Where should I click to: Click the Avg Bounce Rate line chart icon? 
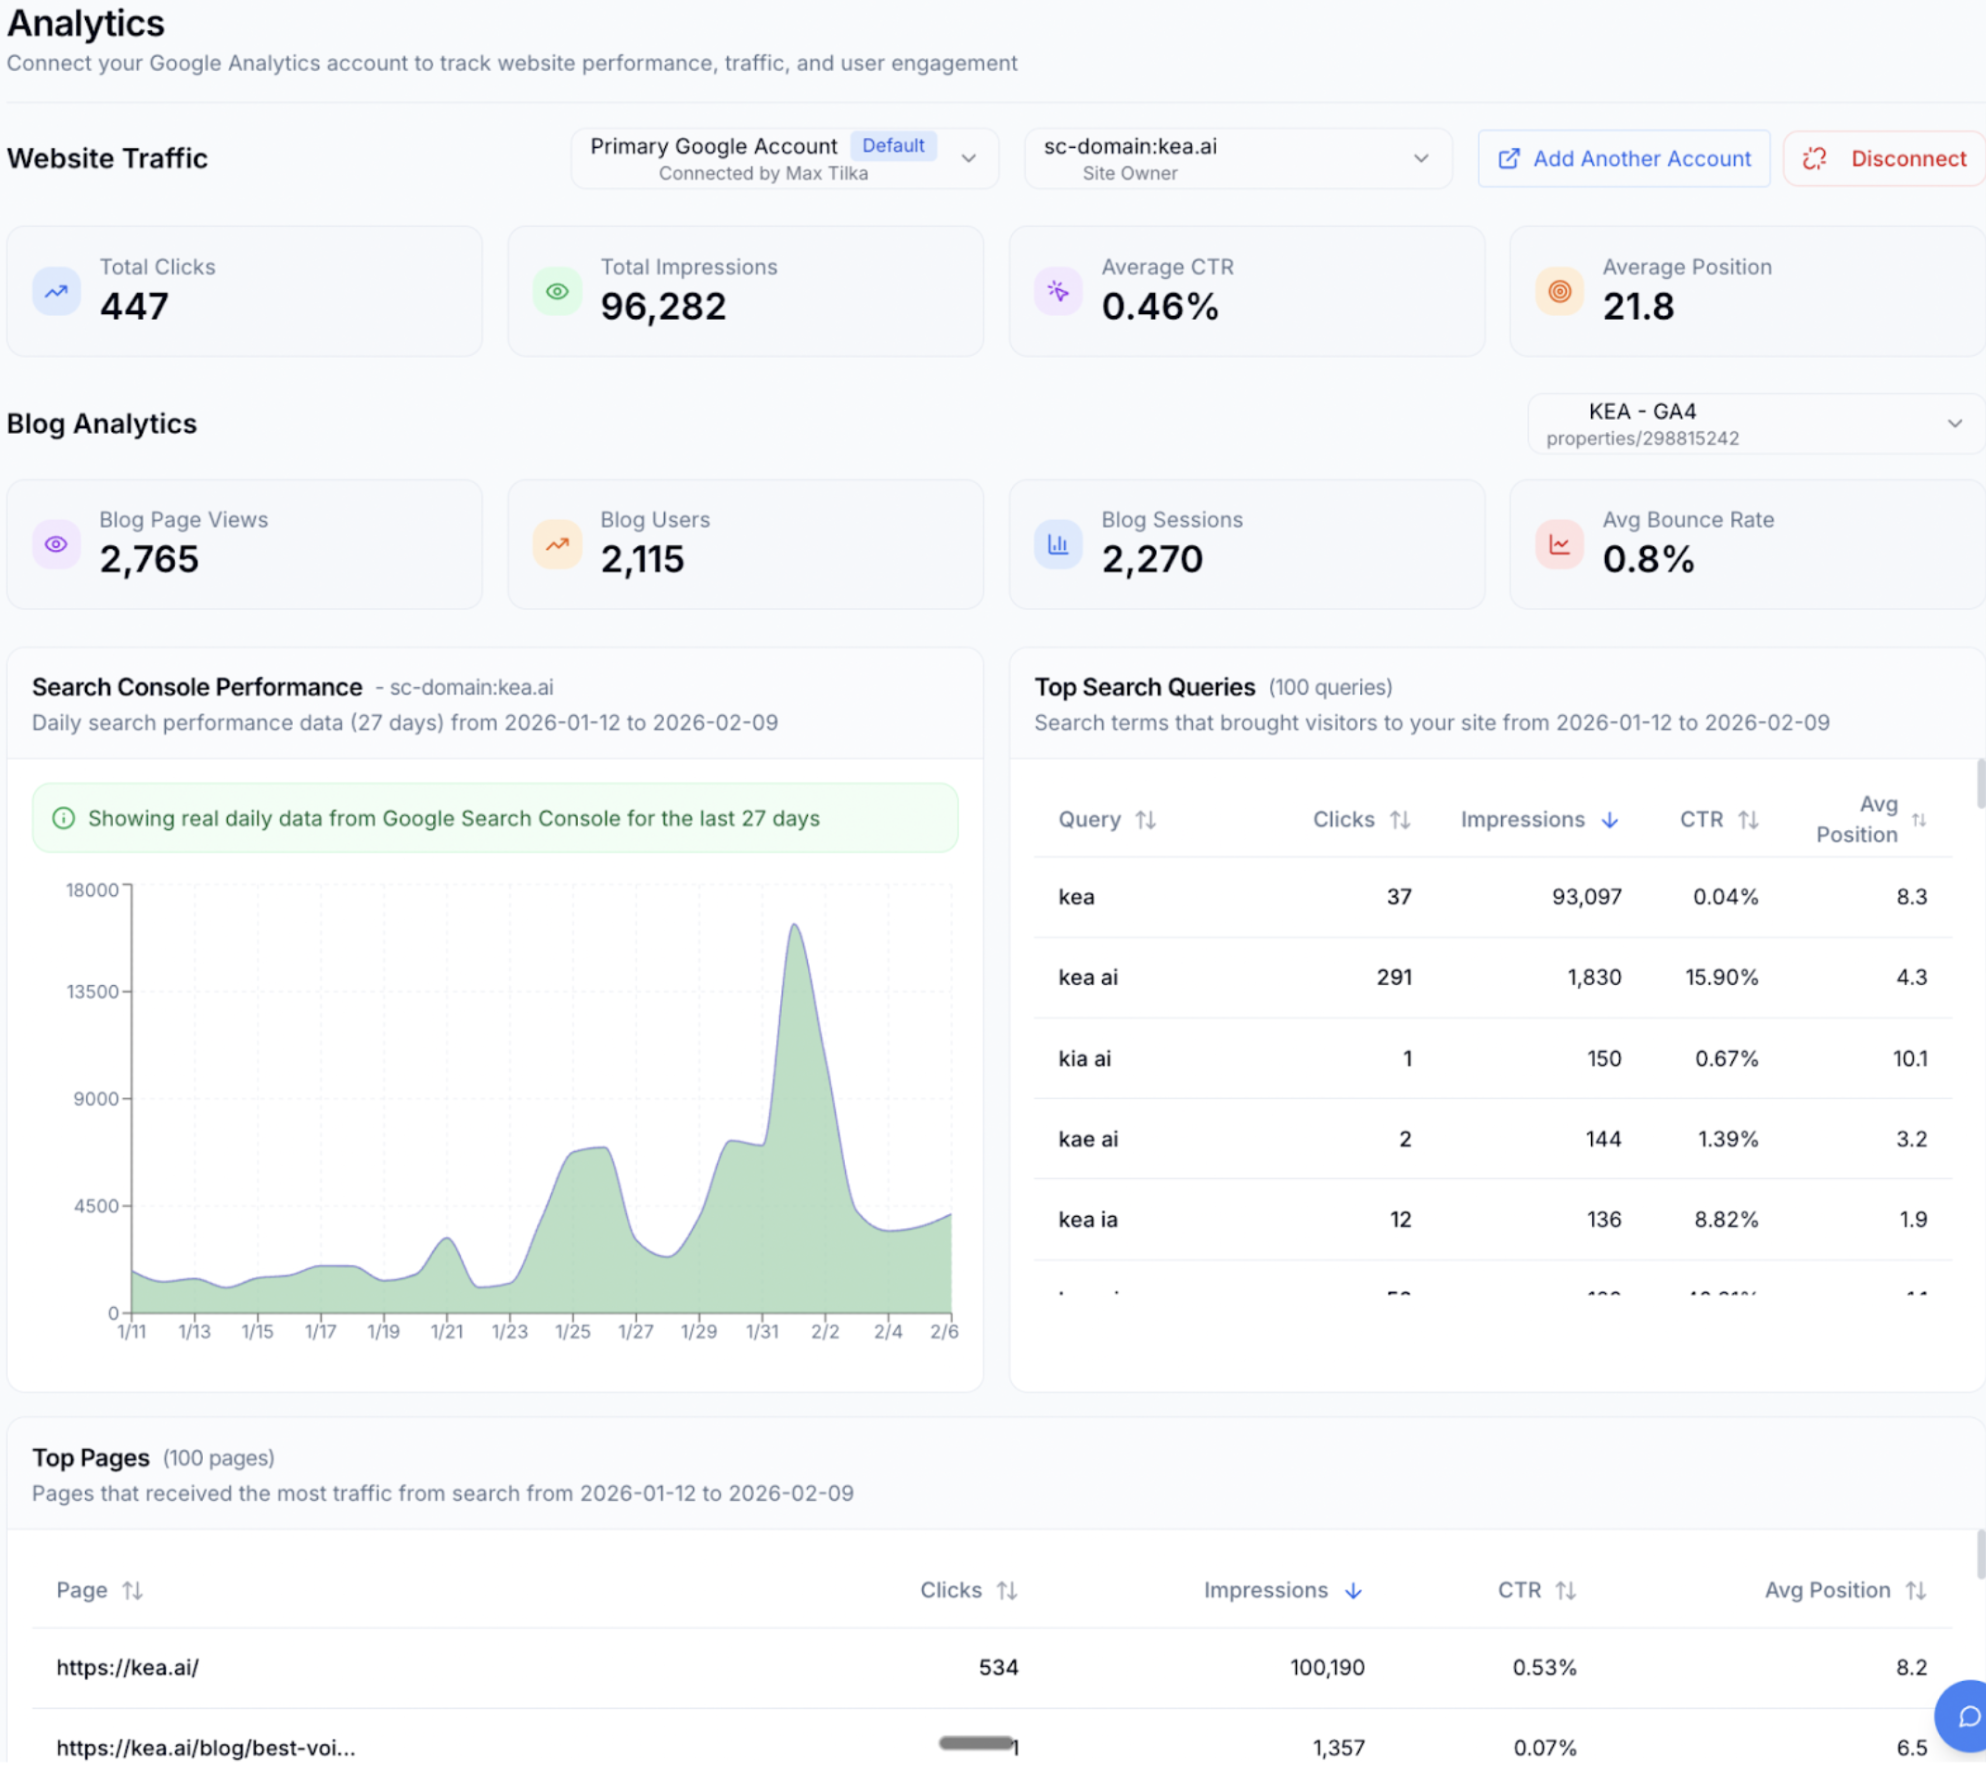click(x=1559, y=544)
